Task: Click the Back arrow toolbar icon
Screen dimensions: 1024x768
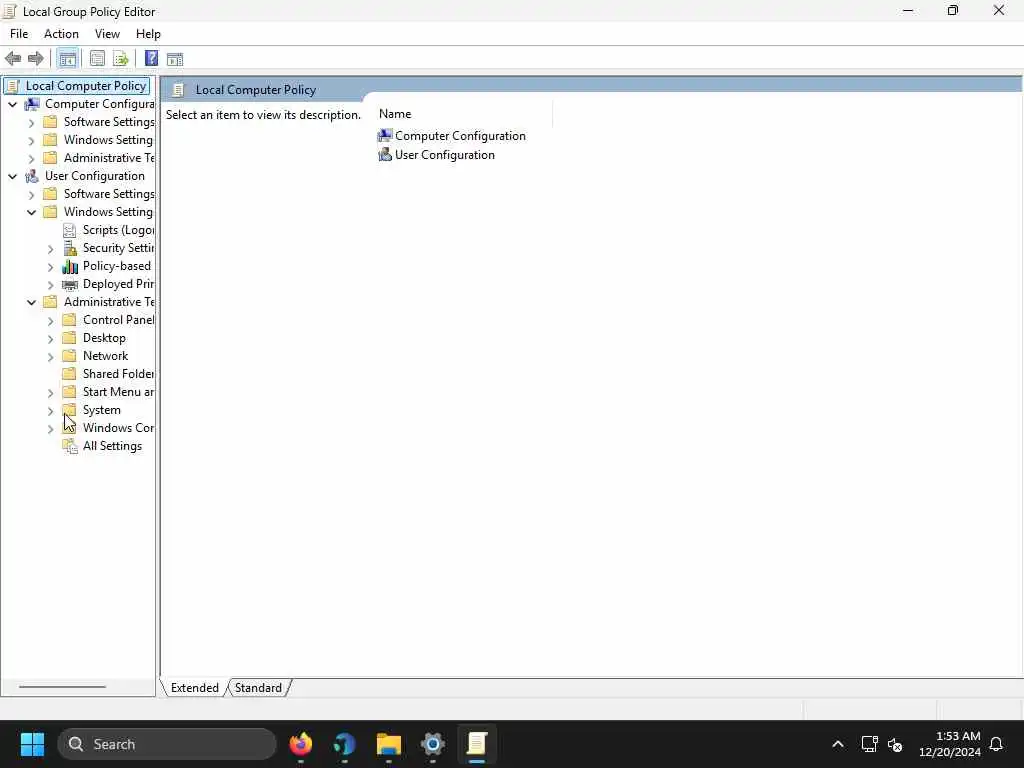Action: 13,59
